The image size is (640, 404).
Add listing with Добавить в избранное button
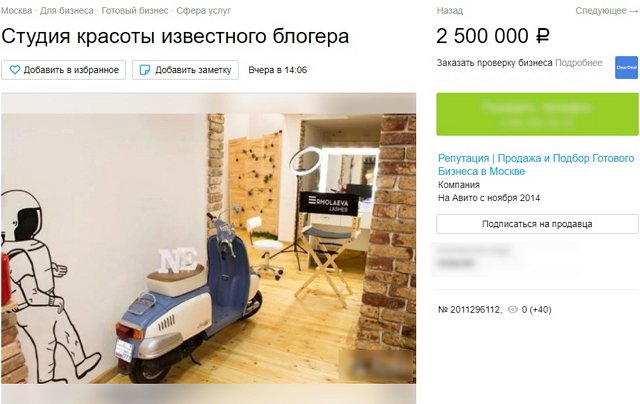[63, 70]
